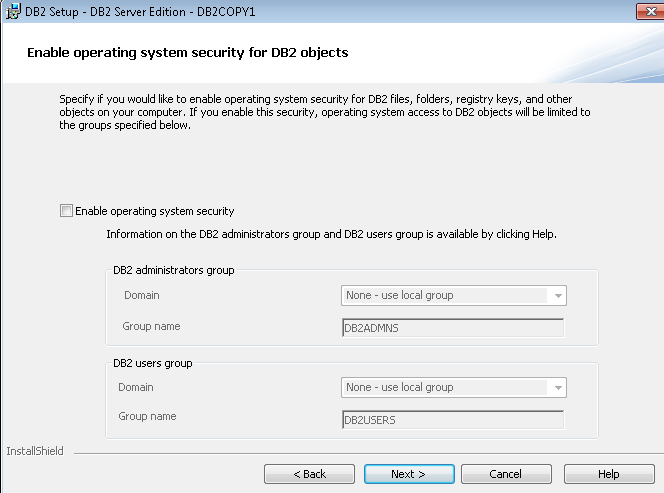Click the Group name label under administrators group
The width and height of the screenshot is (664, 493).
pos(151,326)
